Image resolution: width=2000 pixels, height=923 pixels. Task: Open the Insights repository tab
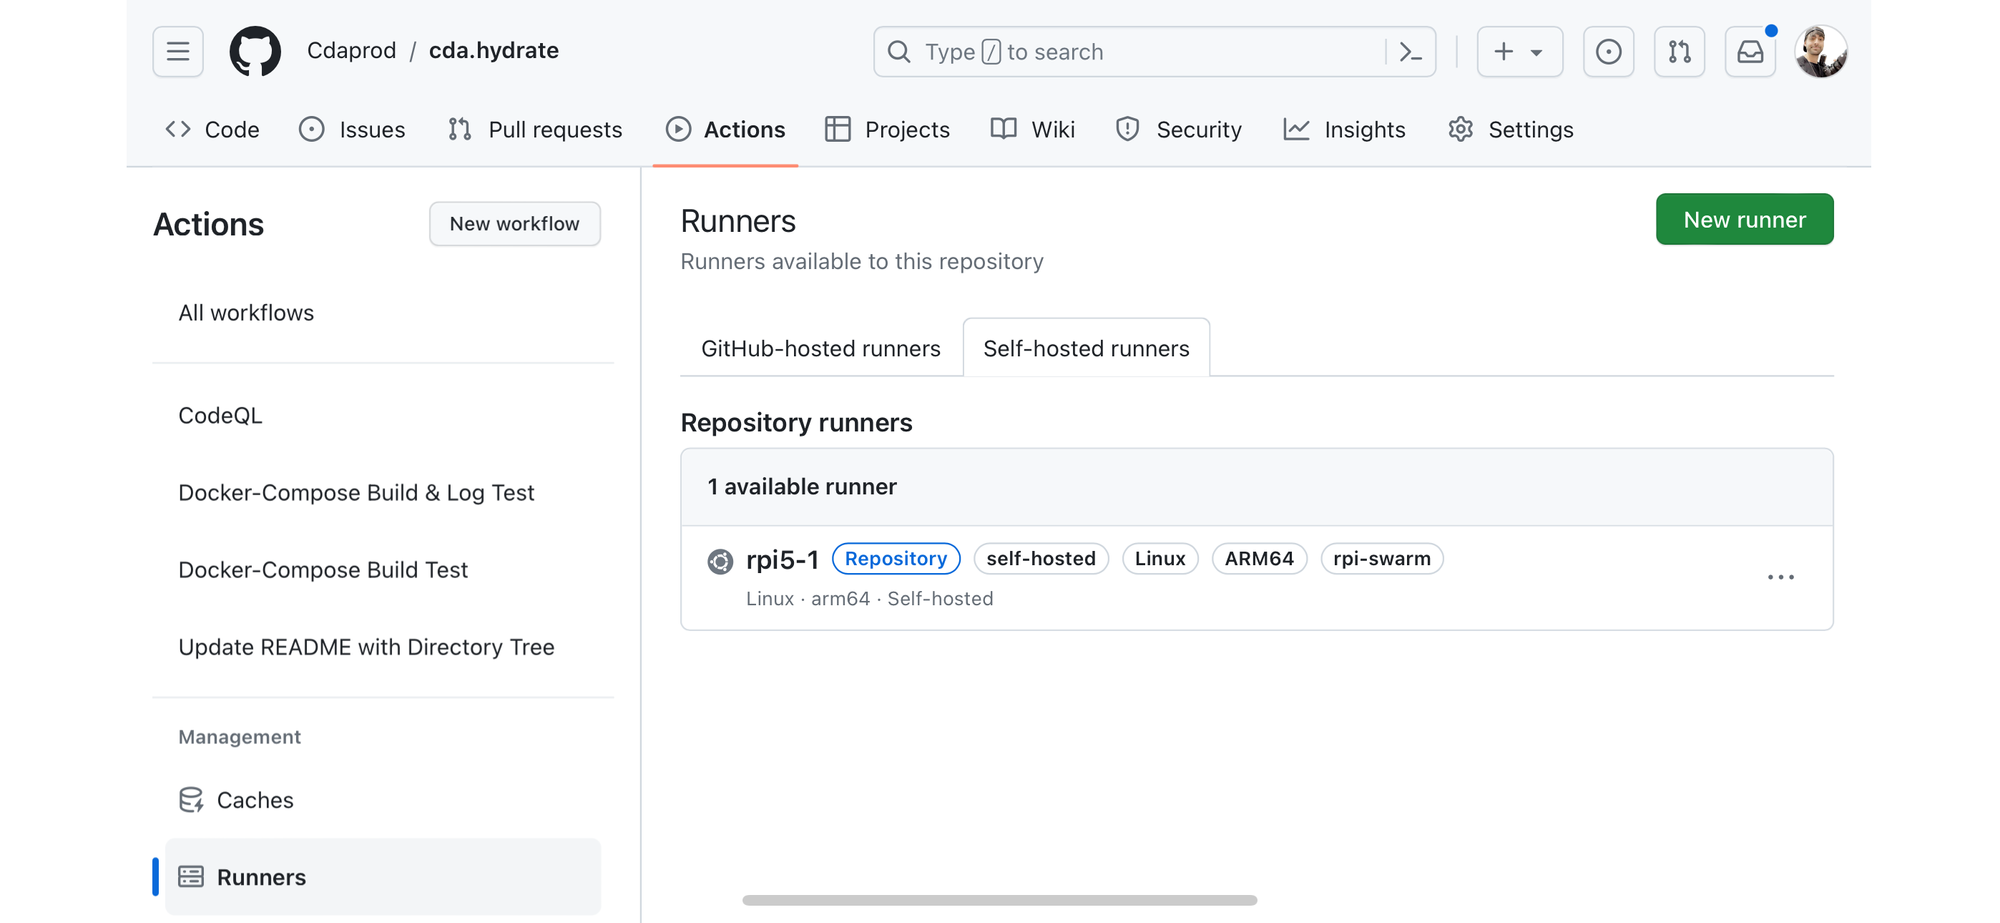coord(1345,130)
